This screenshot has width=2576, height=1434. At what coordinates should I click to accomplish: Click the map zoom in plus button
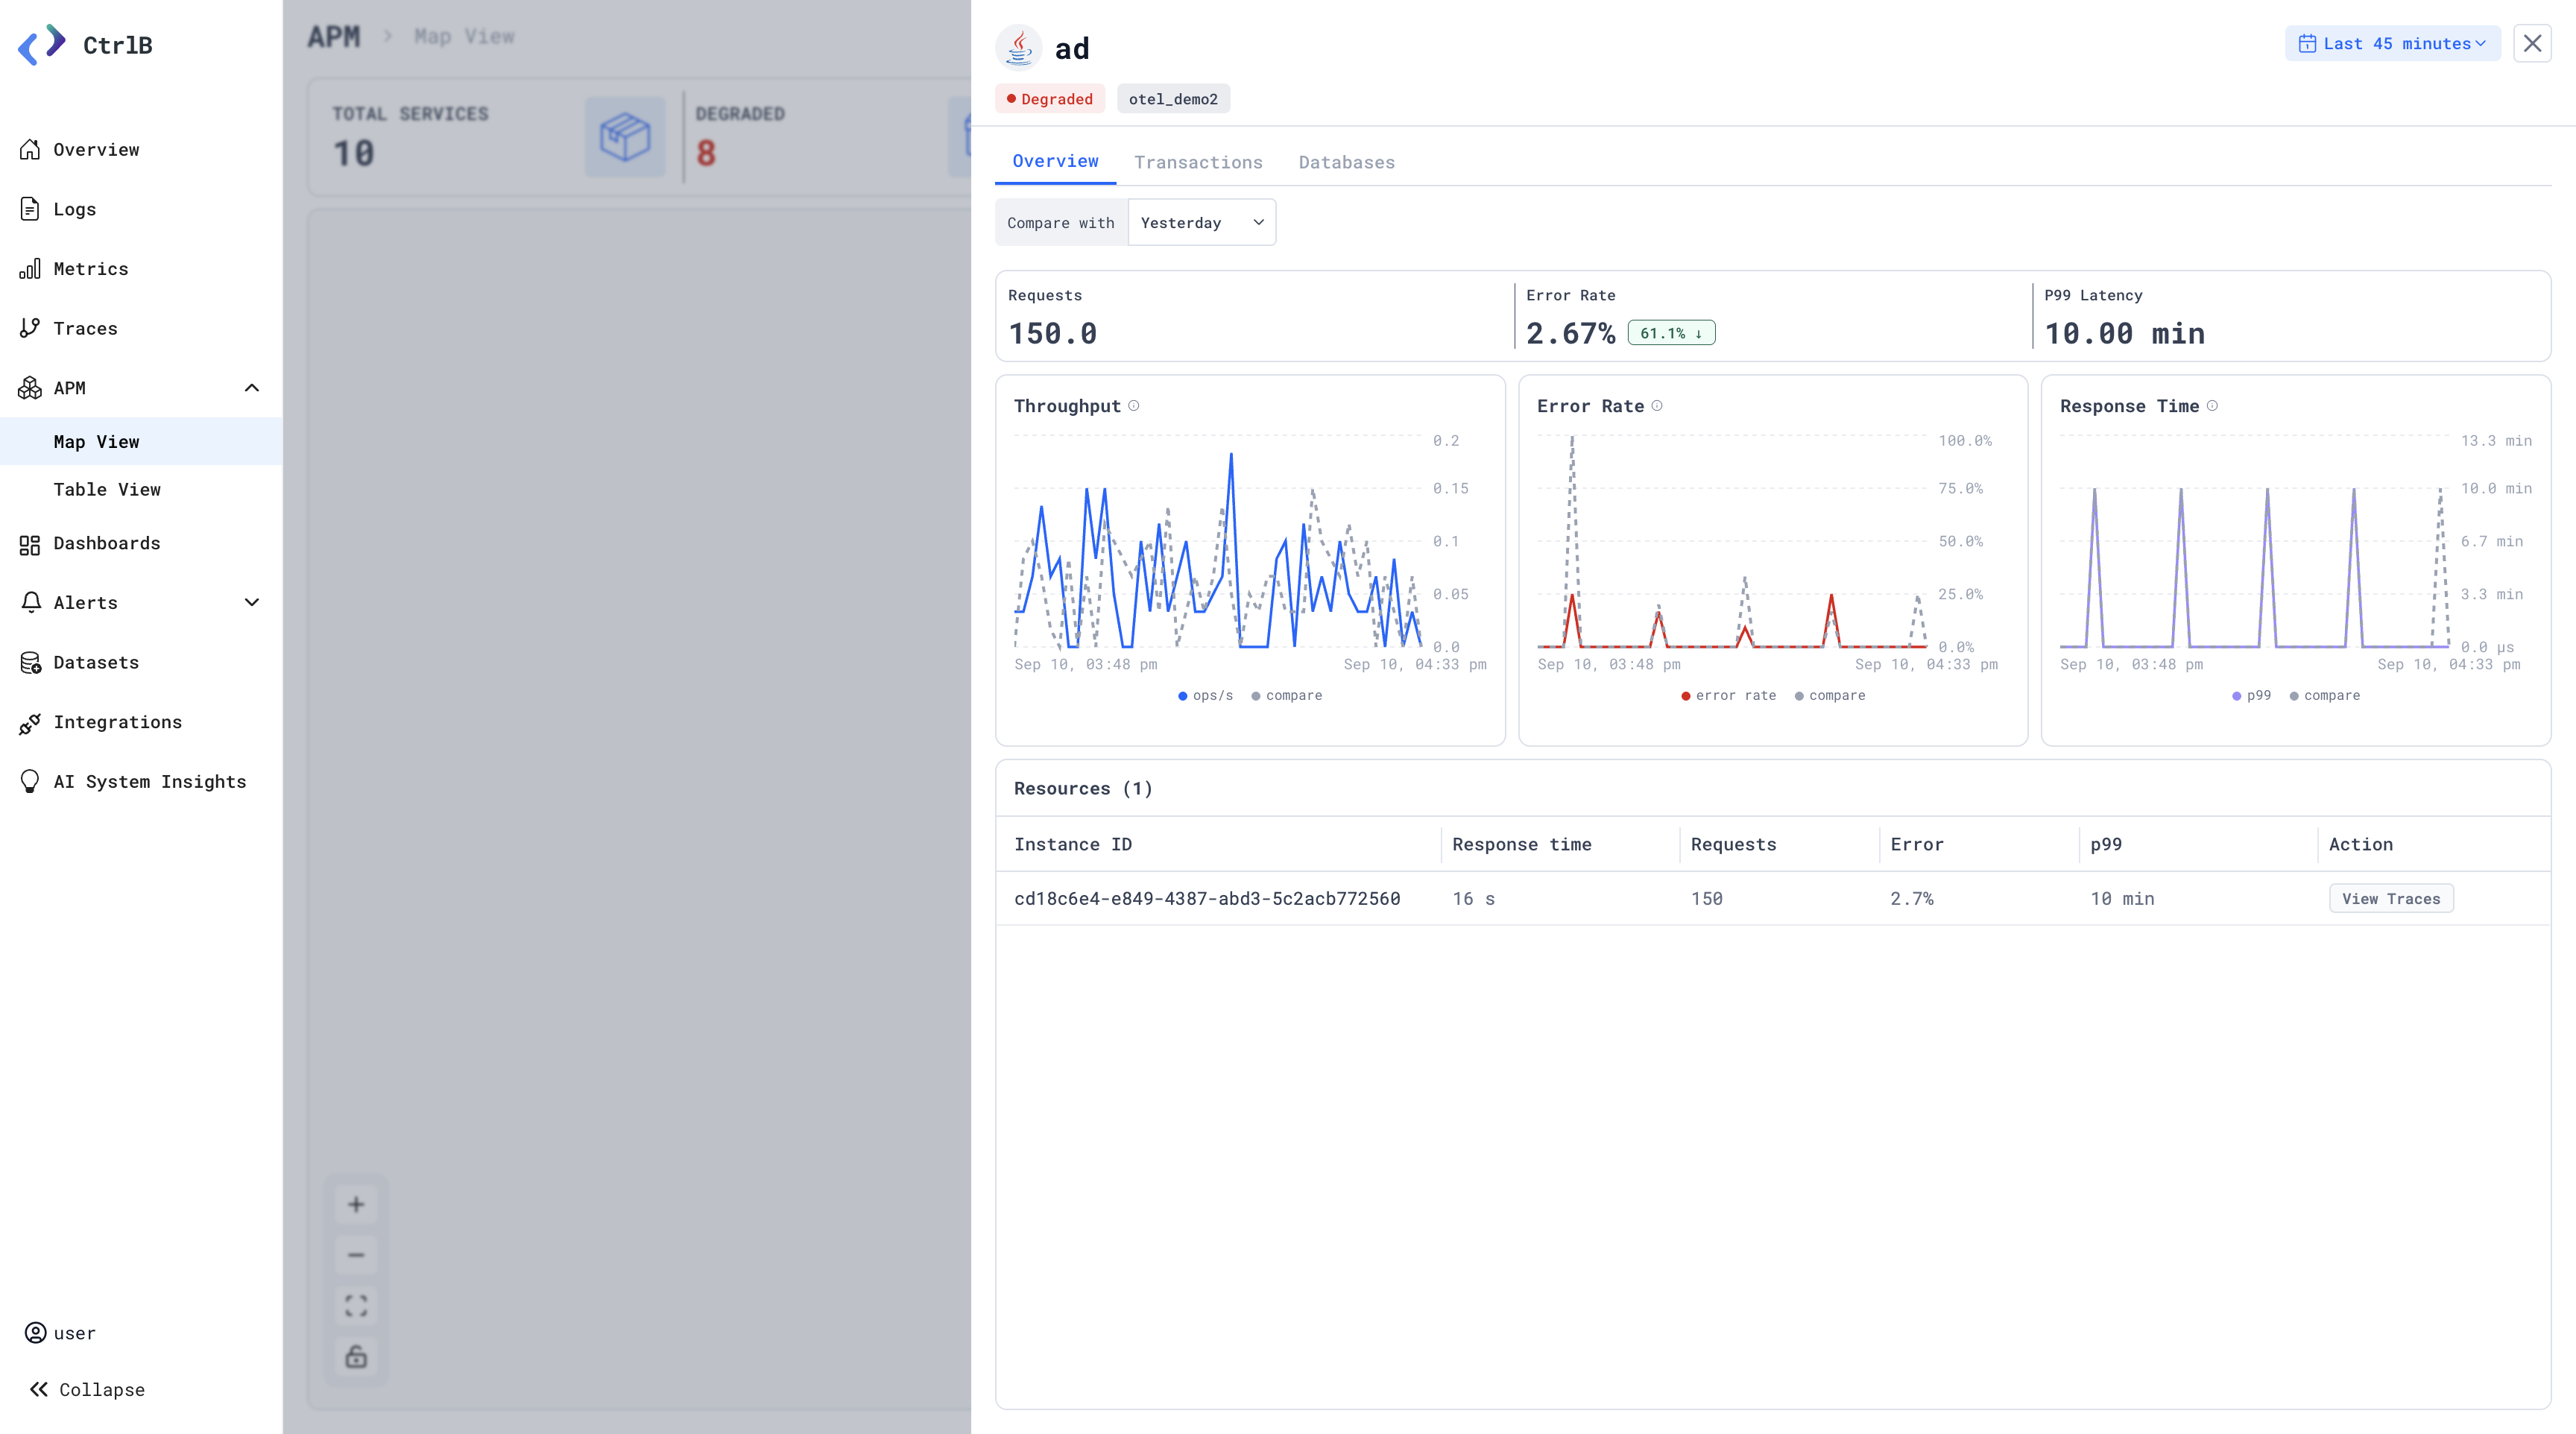[x=356, y=1204]
